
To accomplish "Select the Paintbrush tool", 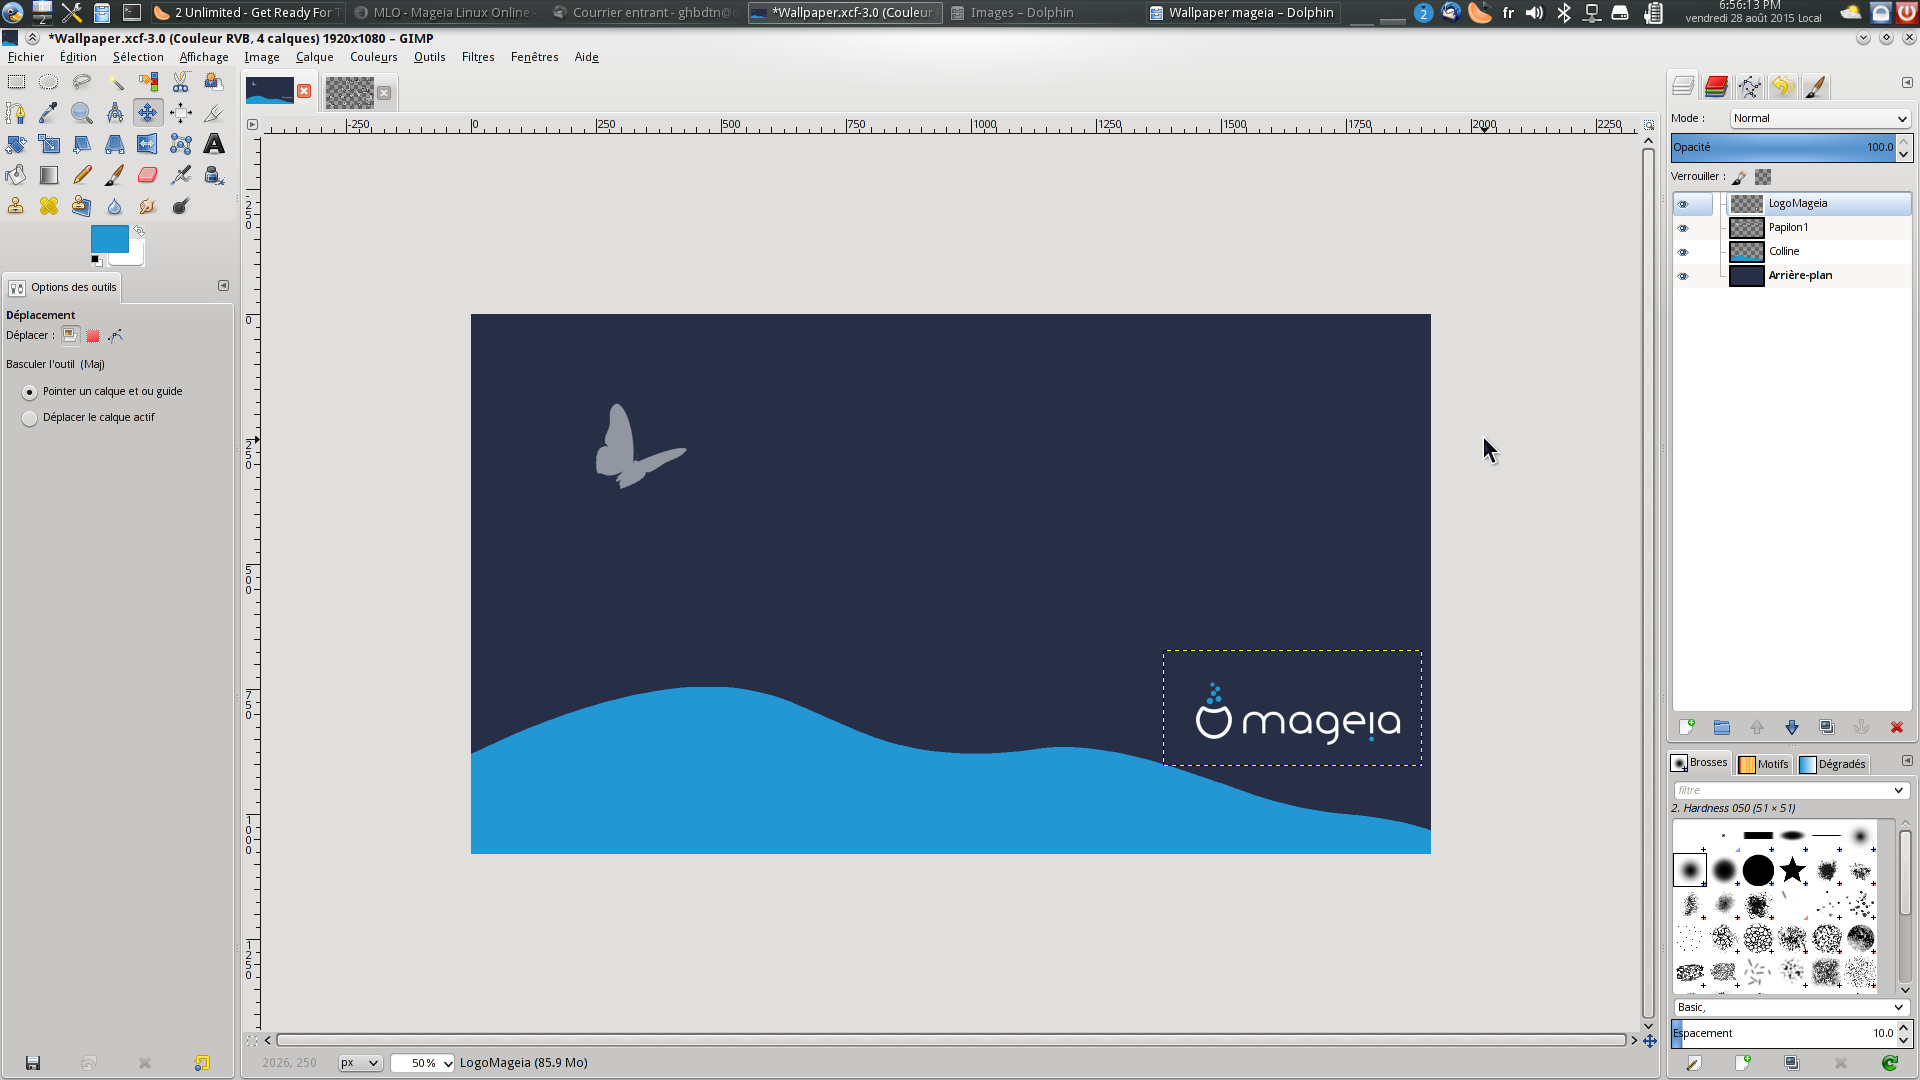I will pos(115,175).
